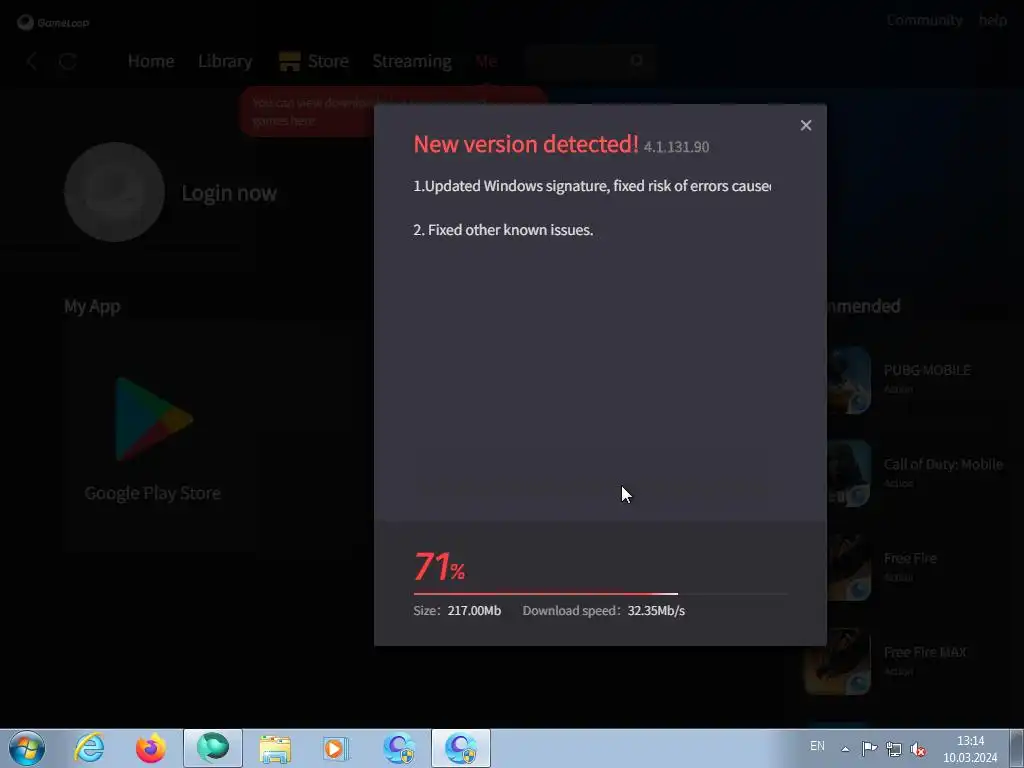The image size is (1024, 768).
Task: Open Windows Explorer from taskbar
Action: 275,748
